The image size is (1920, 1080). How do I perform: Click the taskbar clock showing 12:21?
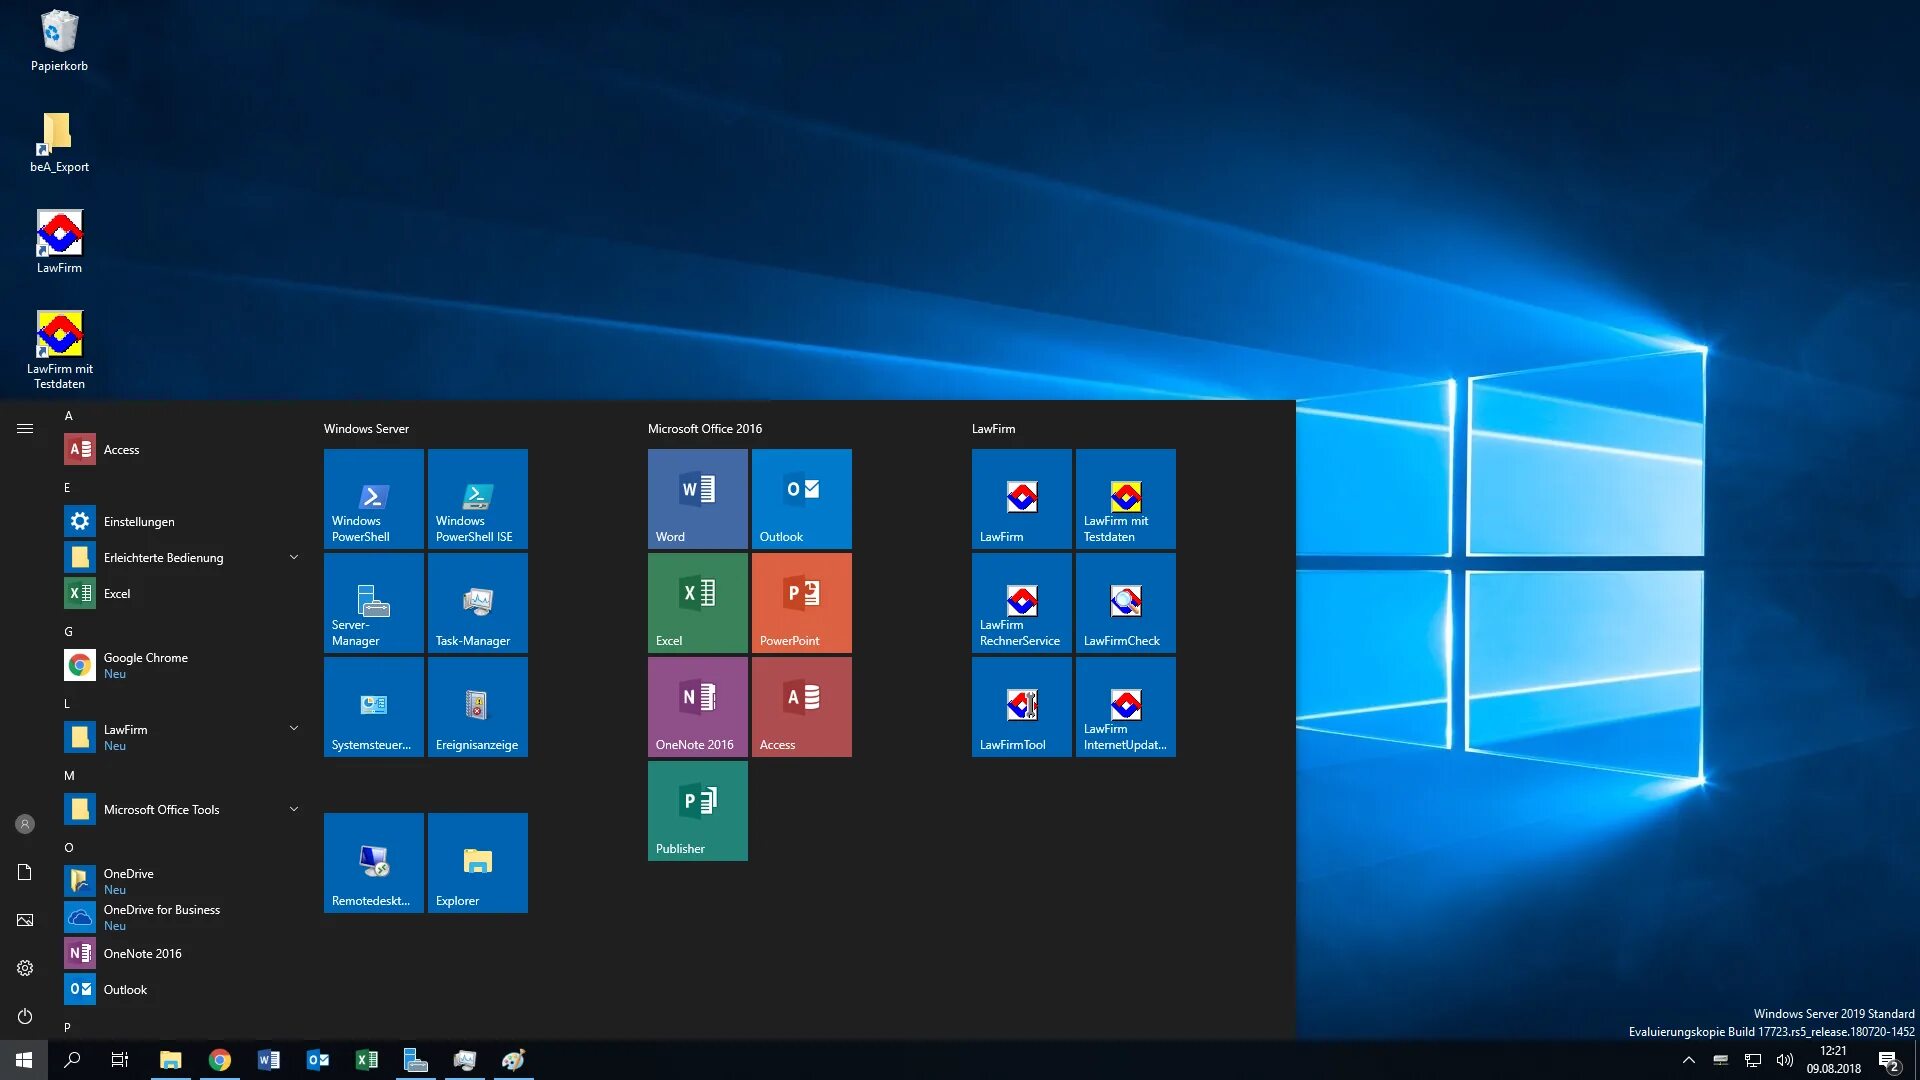(1833, 1060)
